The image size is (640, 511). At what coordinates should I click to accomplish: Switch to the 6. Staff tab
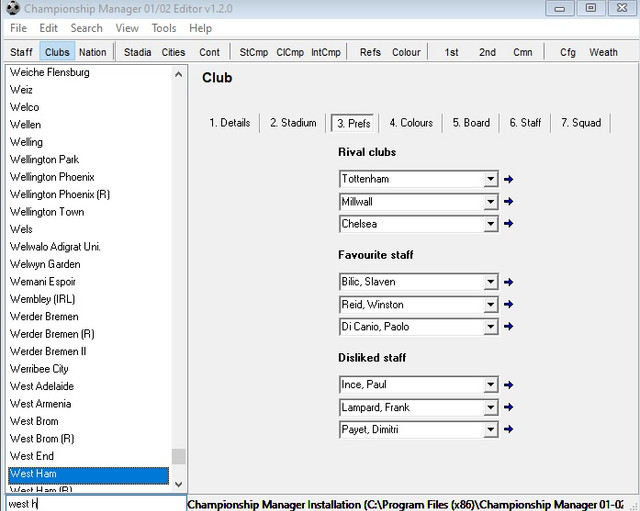pyautogui.click(x=525, y=123)
